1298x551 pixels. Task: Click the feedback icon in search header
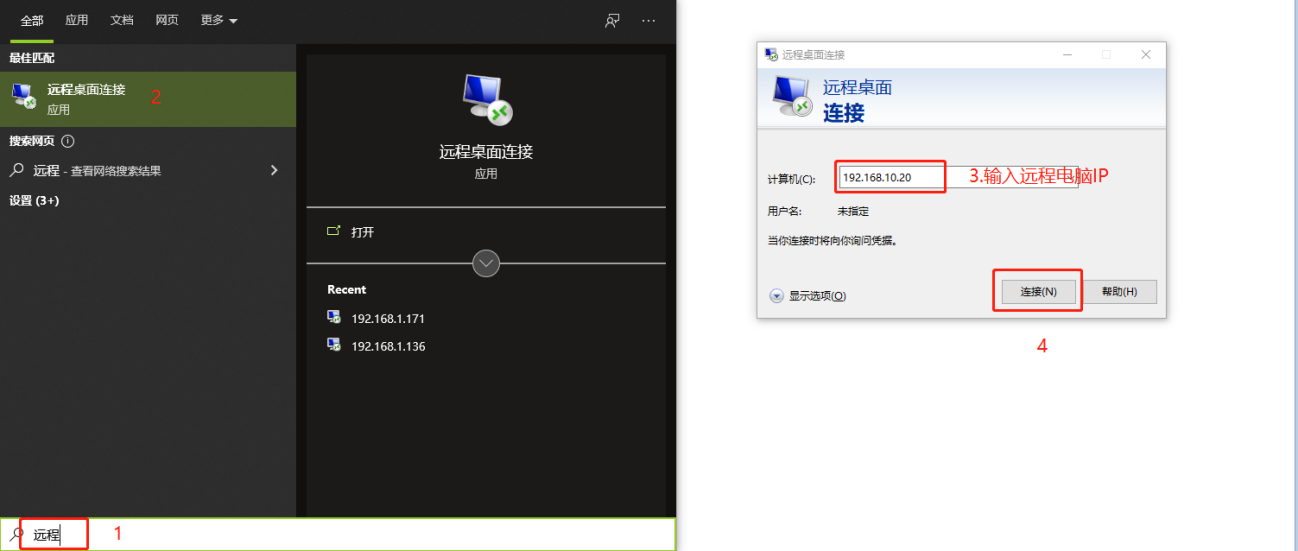click(613, 20)
